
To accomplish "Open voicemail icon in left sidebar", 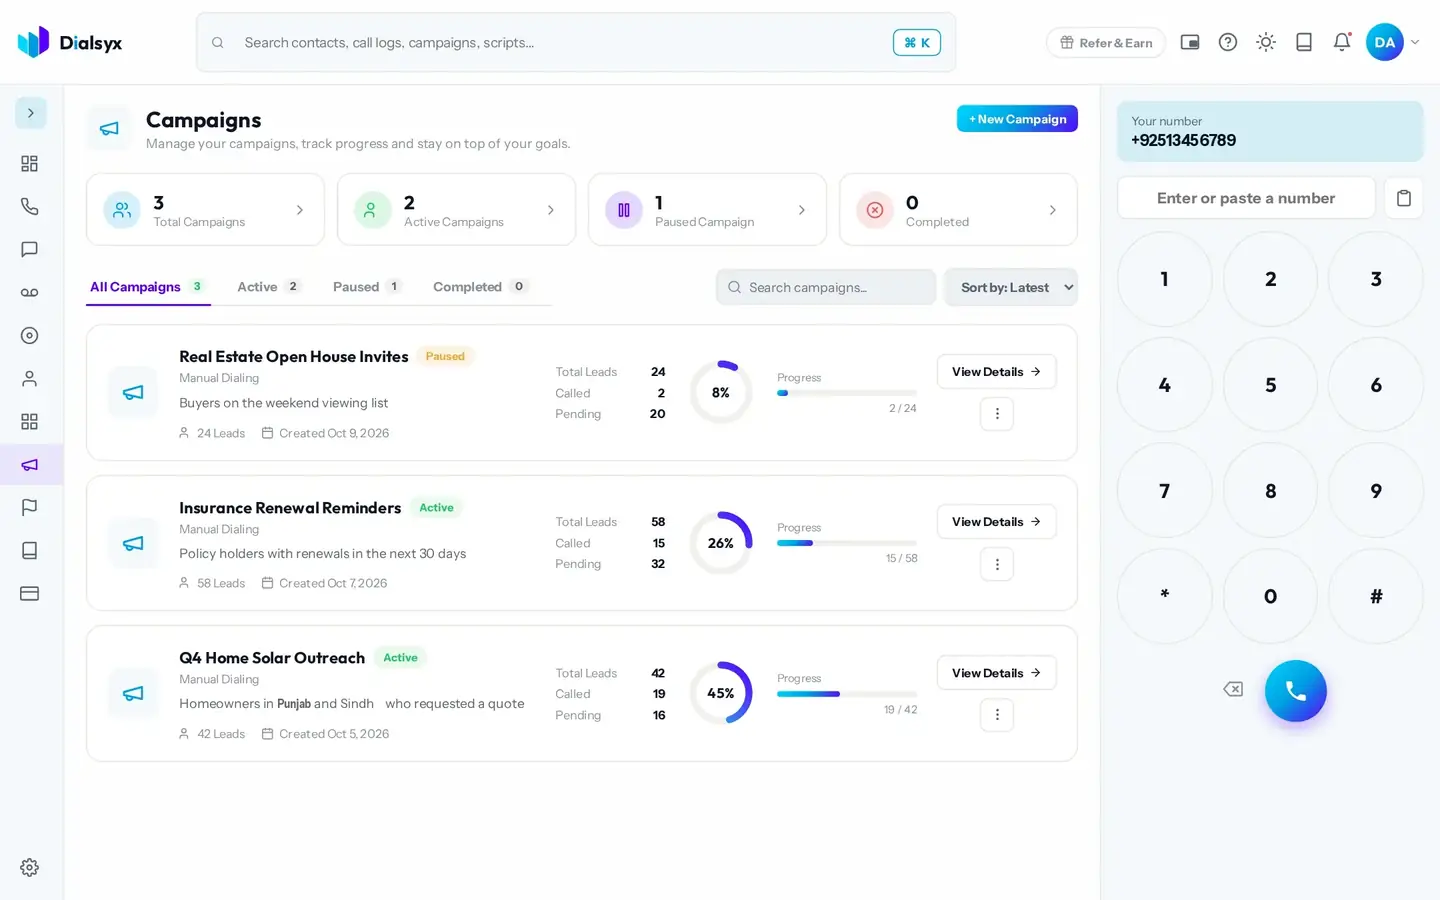I will [x=30, y=293].
